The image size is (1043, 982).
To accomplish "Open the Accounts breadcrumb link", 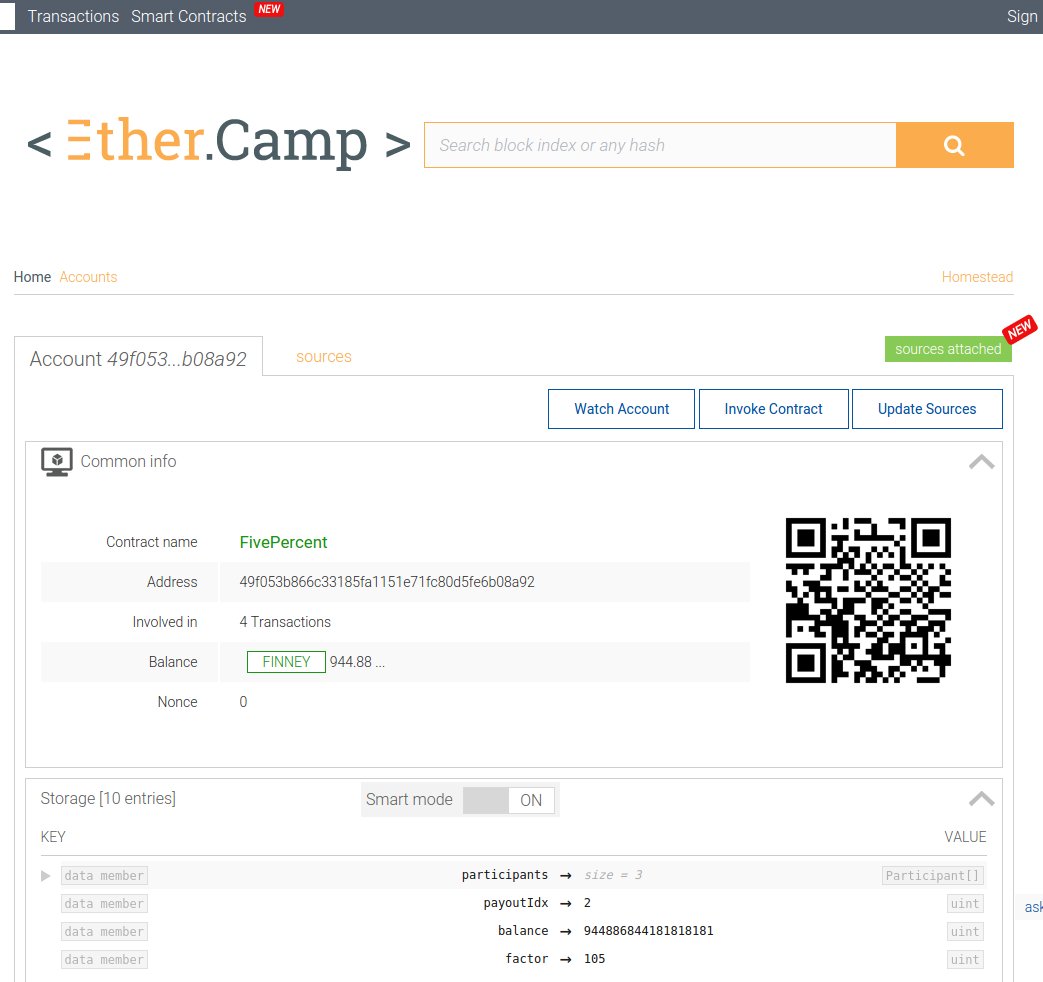I will [x=88, y=277].
